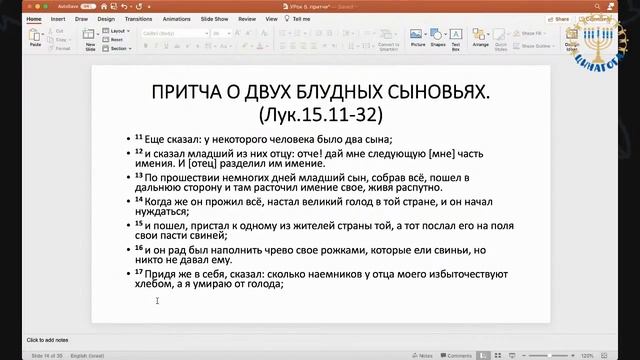Click the English language indicator in status bar
The height and width of the screenshot is (360, 640).
click(x=87, y=356)
